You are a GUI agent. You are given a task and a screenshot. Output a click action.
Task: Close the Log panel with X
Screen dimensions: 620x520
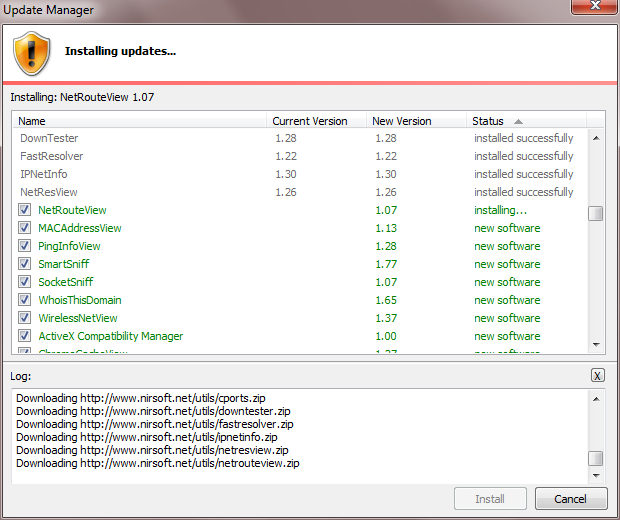597,375
